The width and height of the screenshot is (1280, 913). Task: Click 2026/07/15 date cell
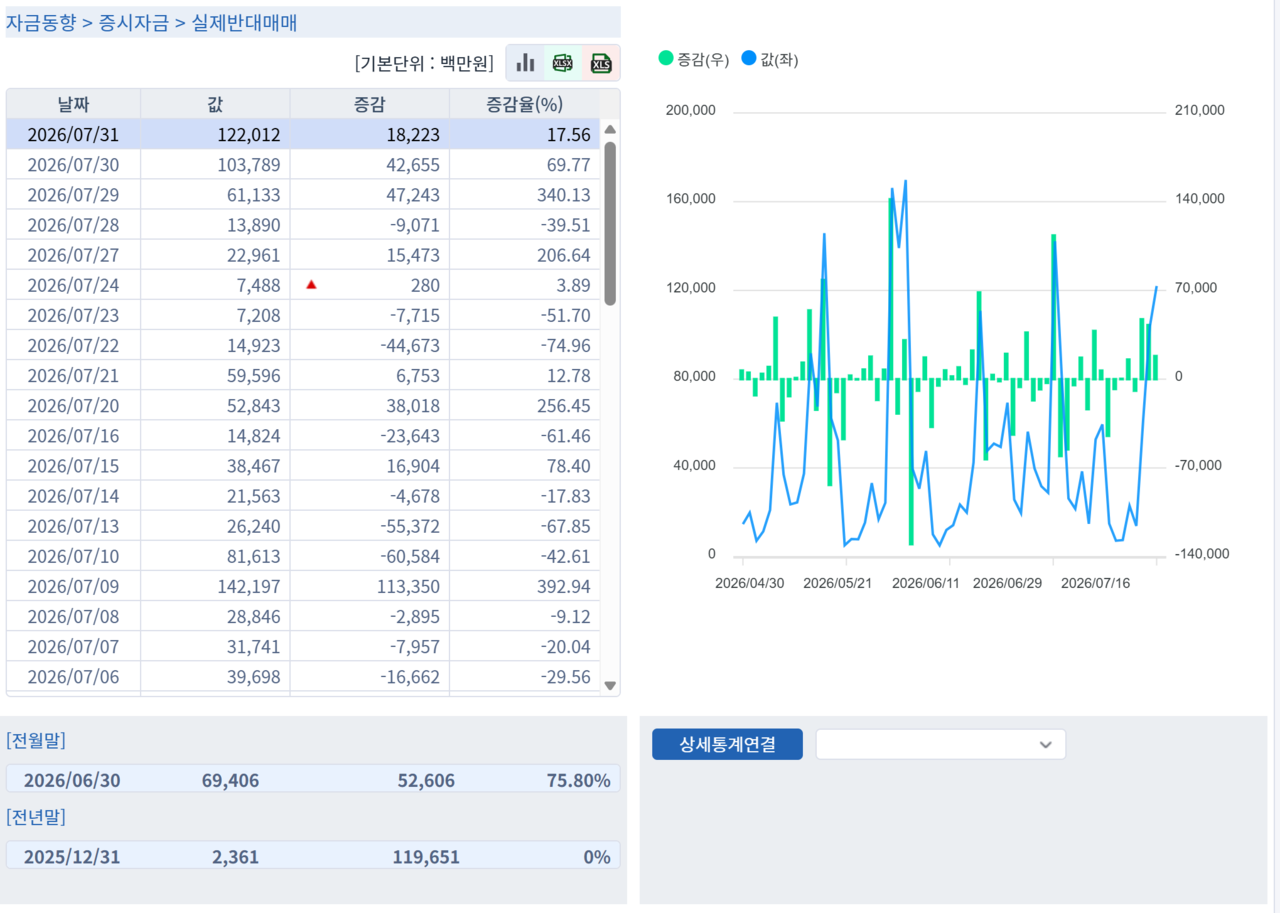(73, 466)
